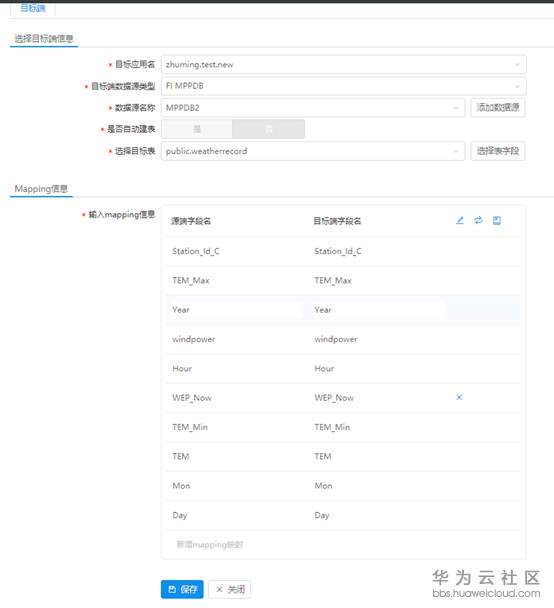Switch to the 目标端 tab

[33, 8]
